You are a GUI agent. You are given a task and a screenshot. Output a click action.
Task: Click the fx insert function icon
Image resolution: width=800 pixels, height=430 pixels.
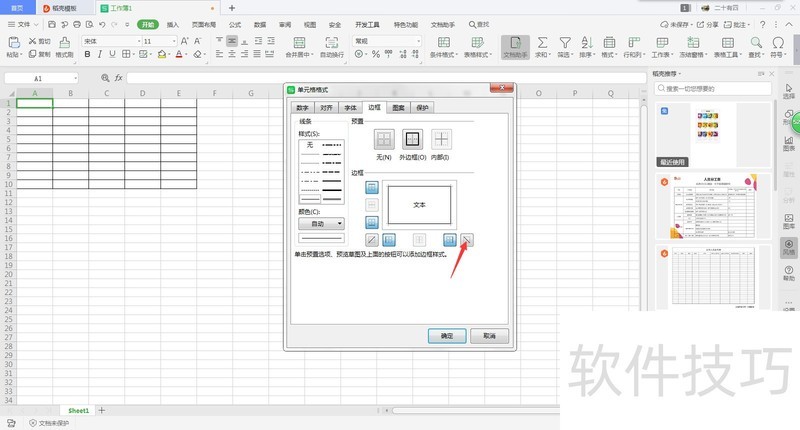(118, 78)
